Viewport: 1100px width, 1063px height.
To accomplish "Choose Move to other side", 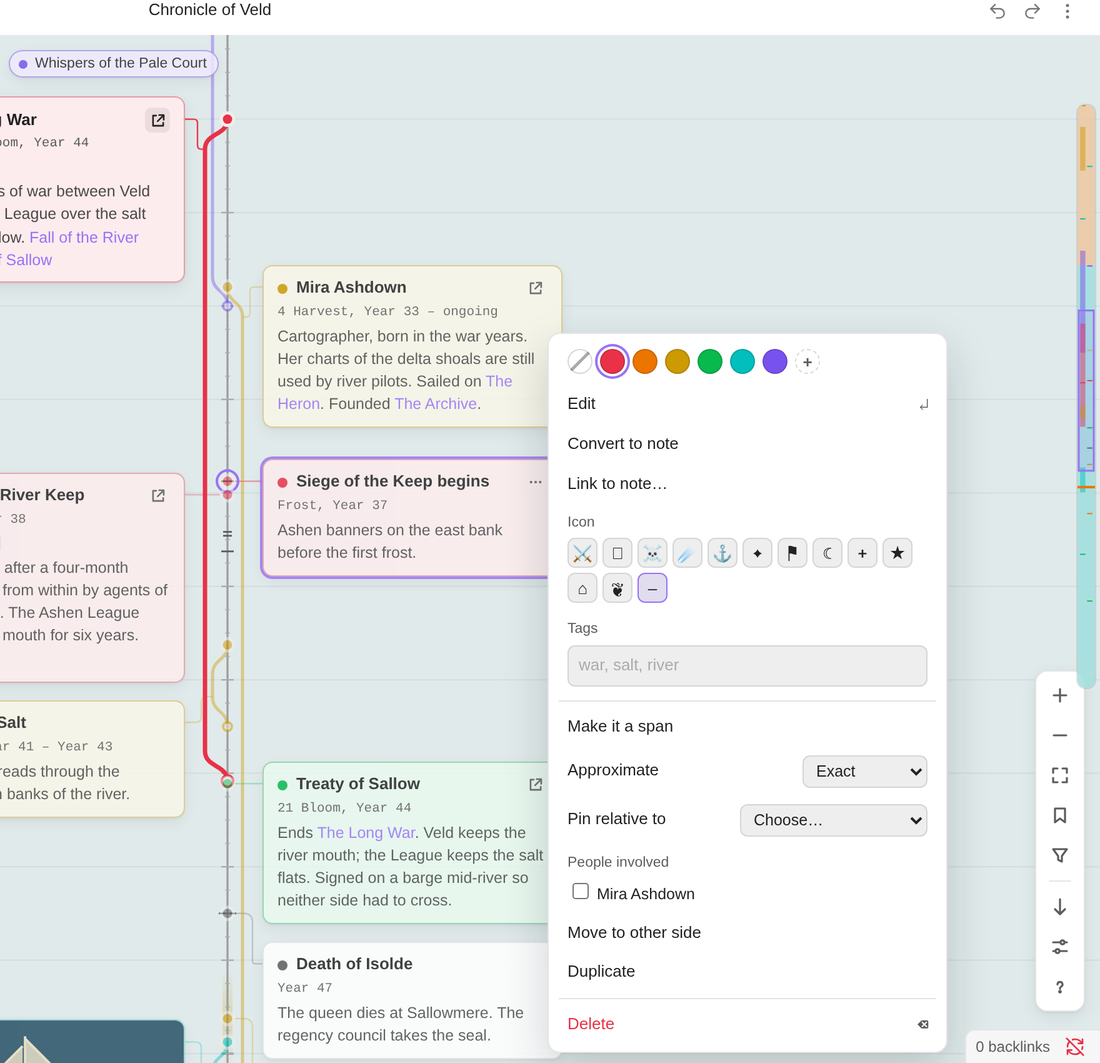I will coord(747,932).
